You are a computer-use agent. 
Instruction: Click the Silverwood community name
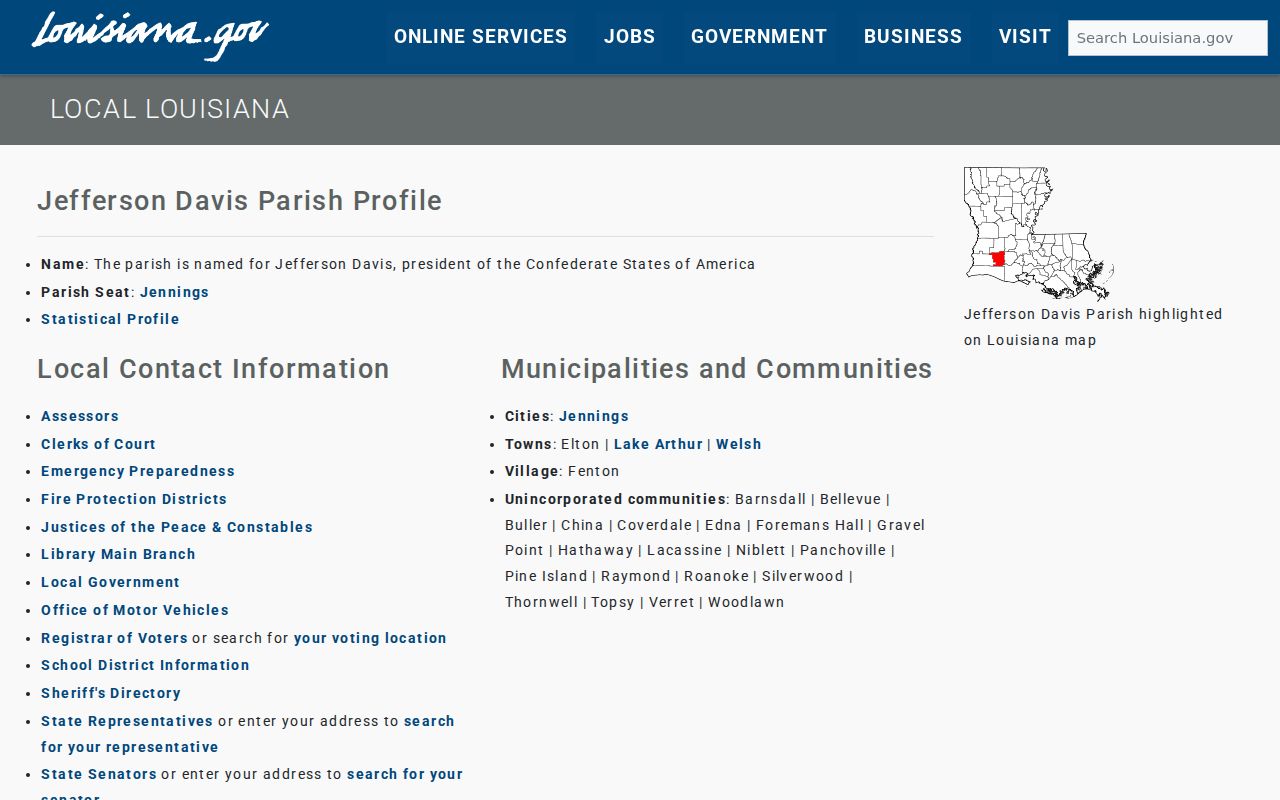[803, 576]
